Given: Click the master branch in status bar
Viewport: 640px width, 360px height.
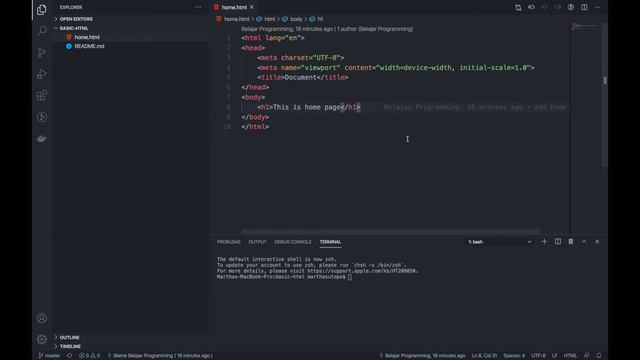Looking at the screenshot, I should point(49,356).
